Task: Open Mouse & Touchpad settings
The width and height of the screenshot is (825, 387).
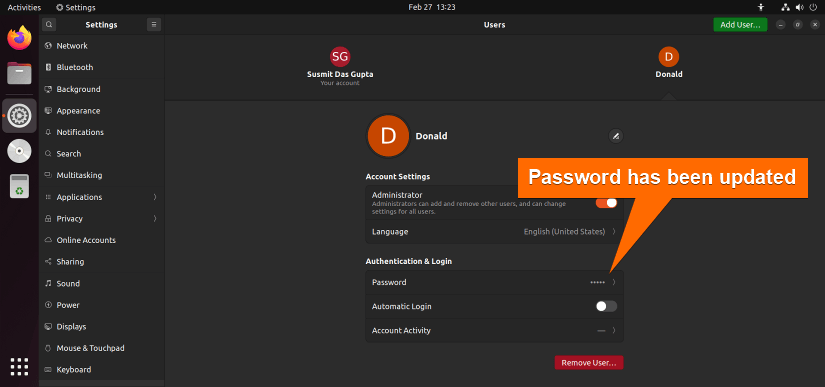Action: pyautogui.click(x=102, y=348)
